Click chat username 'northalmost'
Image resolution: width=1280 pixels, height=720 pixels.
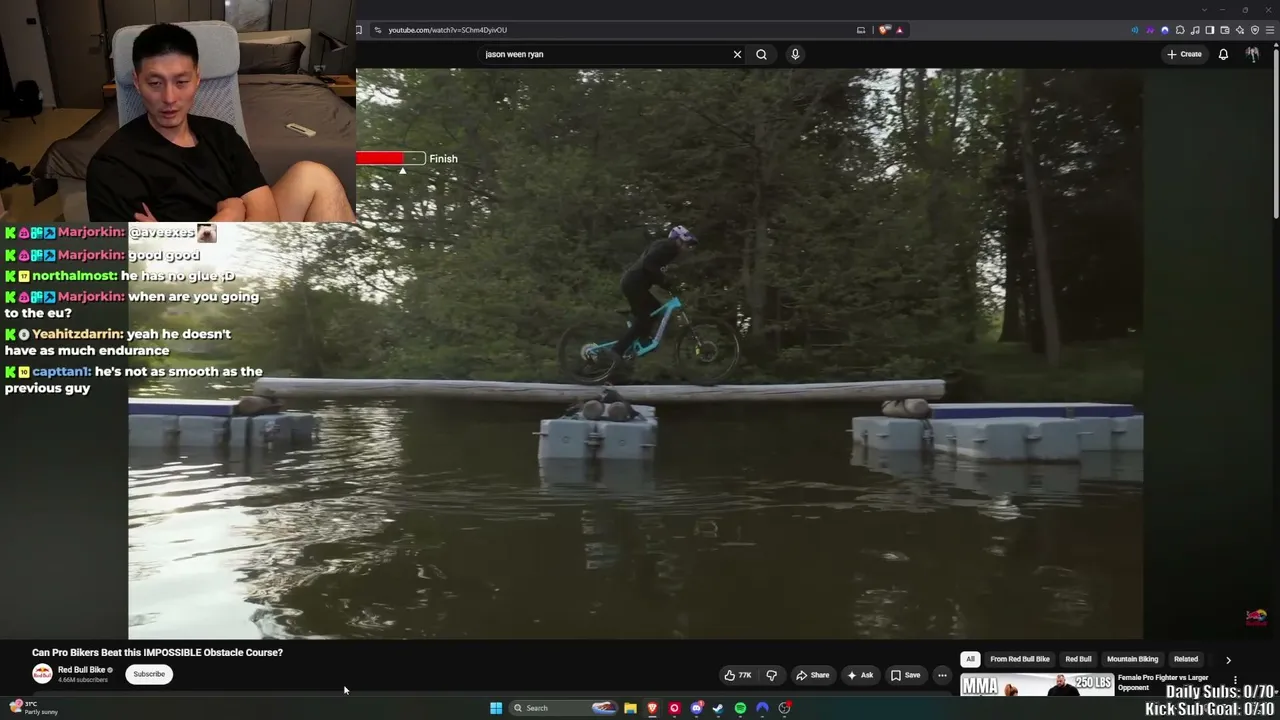tap(75, 276)
